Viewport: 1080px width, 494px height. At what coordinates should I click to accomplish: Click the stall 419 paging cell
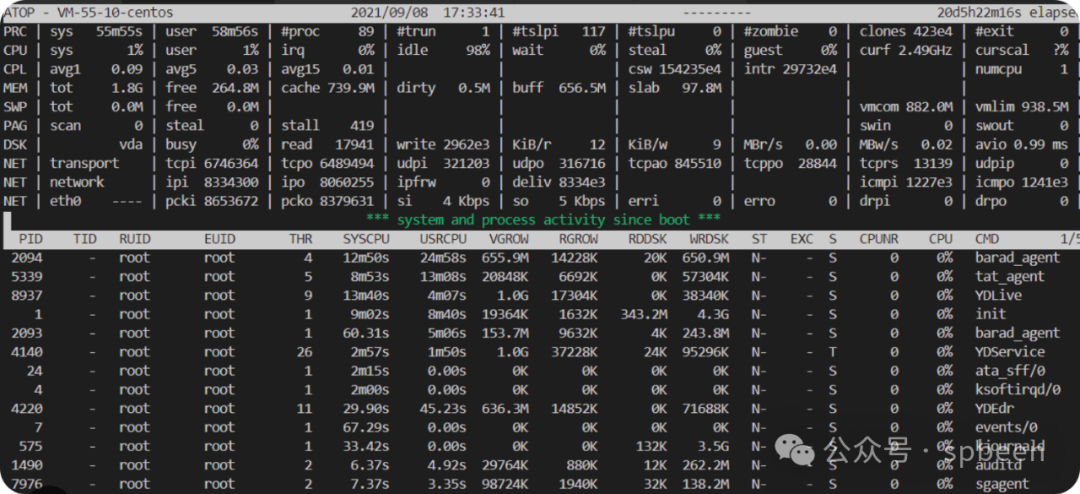tap(327, 126)
